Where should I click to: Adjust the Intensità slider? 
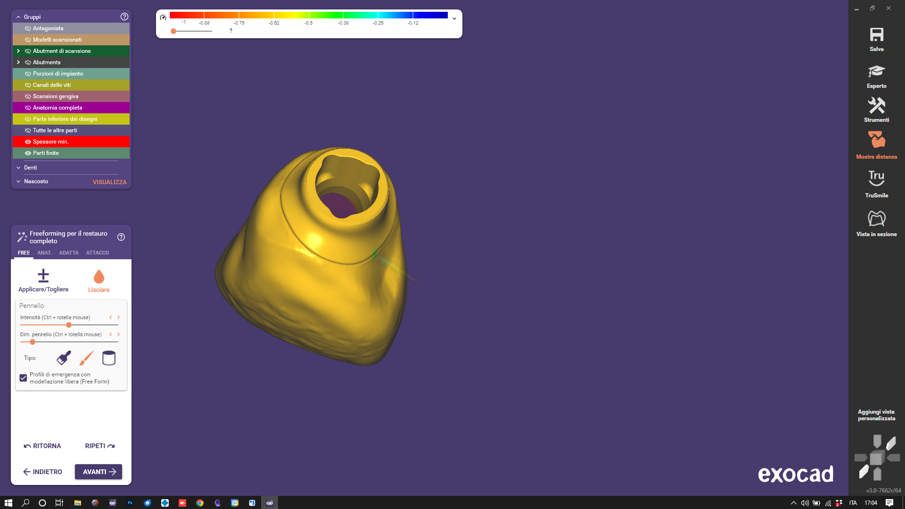69,325
